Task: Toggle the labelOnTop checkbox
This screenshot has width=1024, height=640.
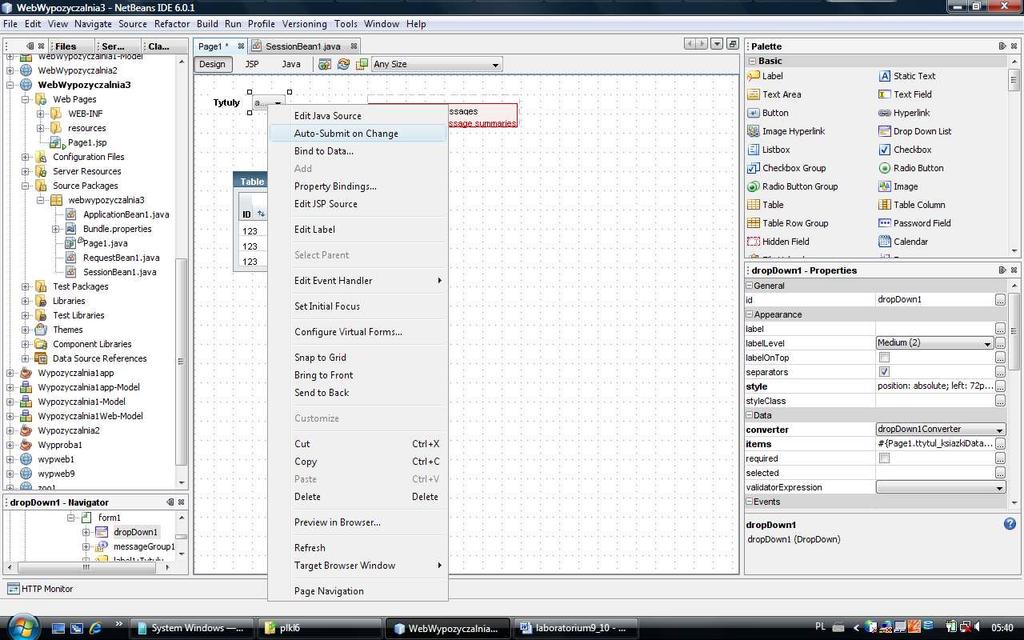Action: 884,357
